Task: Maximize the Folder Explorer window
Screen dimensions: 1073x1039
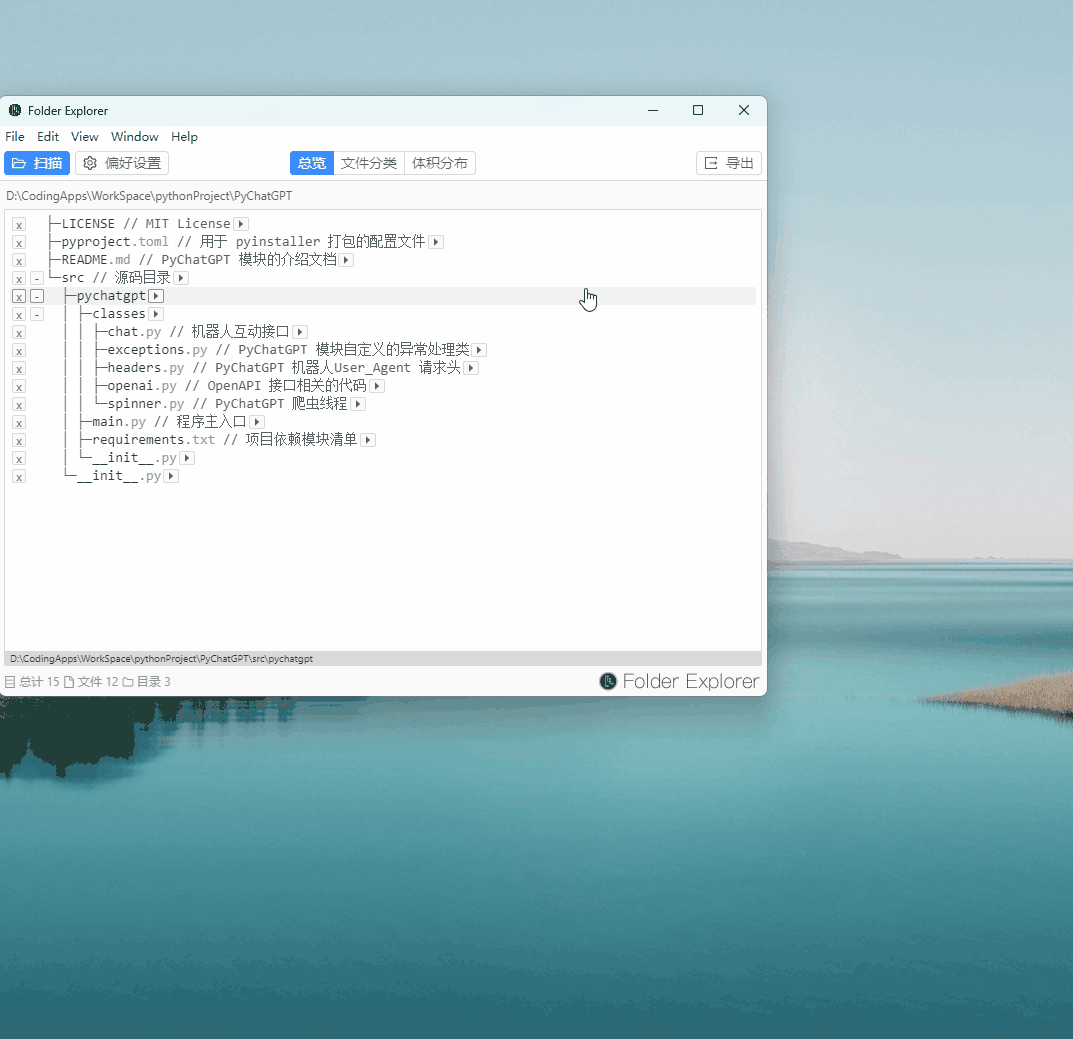Action: coord(698,110)
